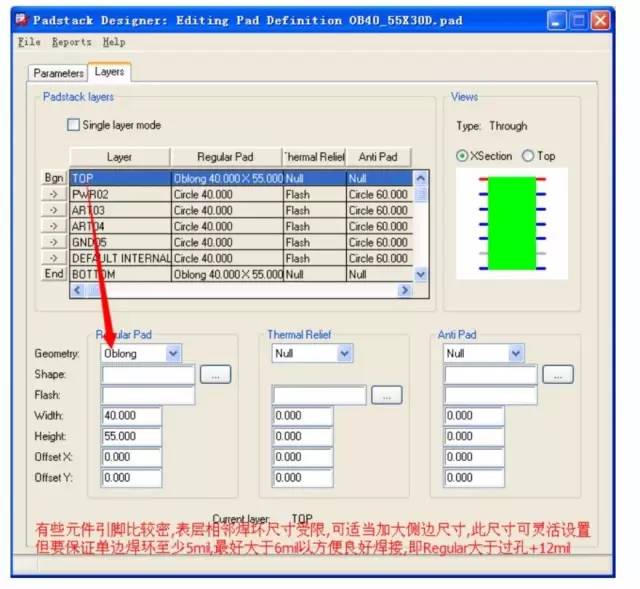The height and width of the screenshot is (589, 640).
Task: Click the Regular Pad column header
Action: (226, 157)
